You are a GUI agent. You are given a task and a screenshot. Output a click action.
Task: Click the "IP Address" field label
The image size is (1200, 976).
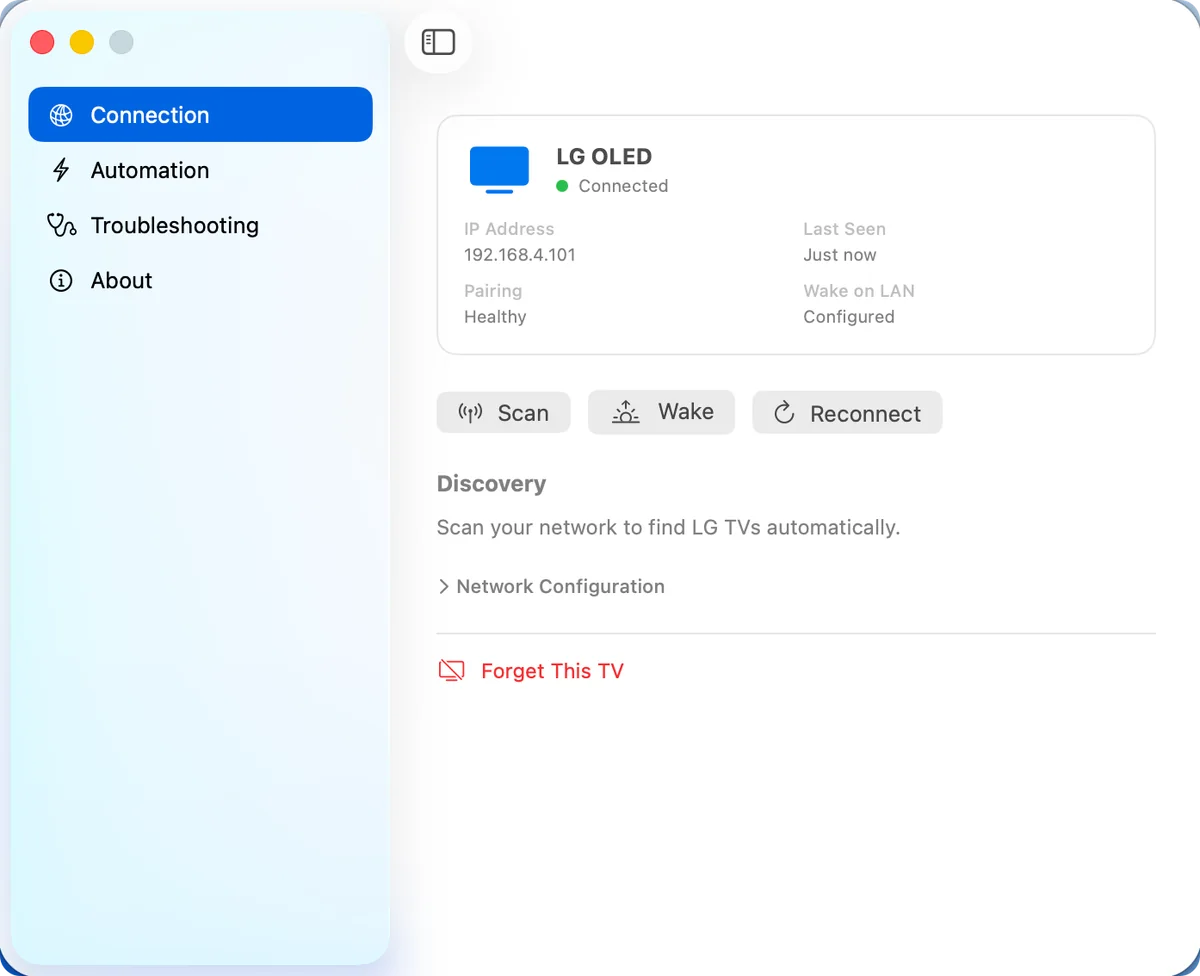[509, 229]
